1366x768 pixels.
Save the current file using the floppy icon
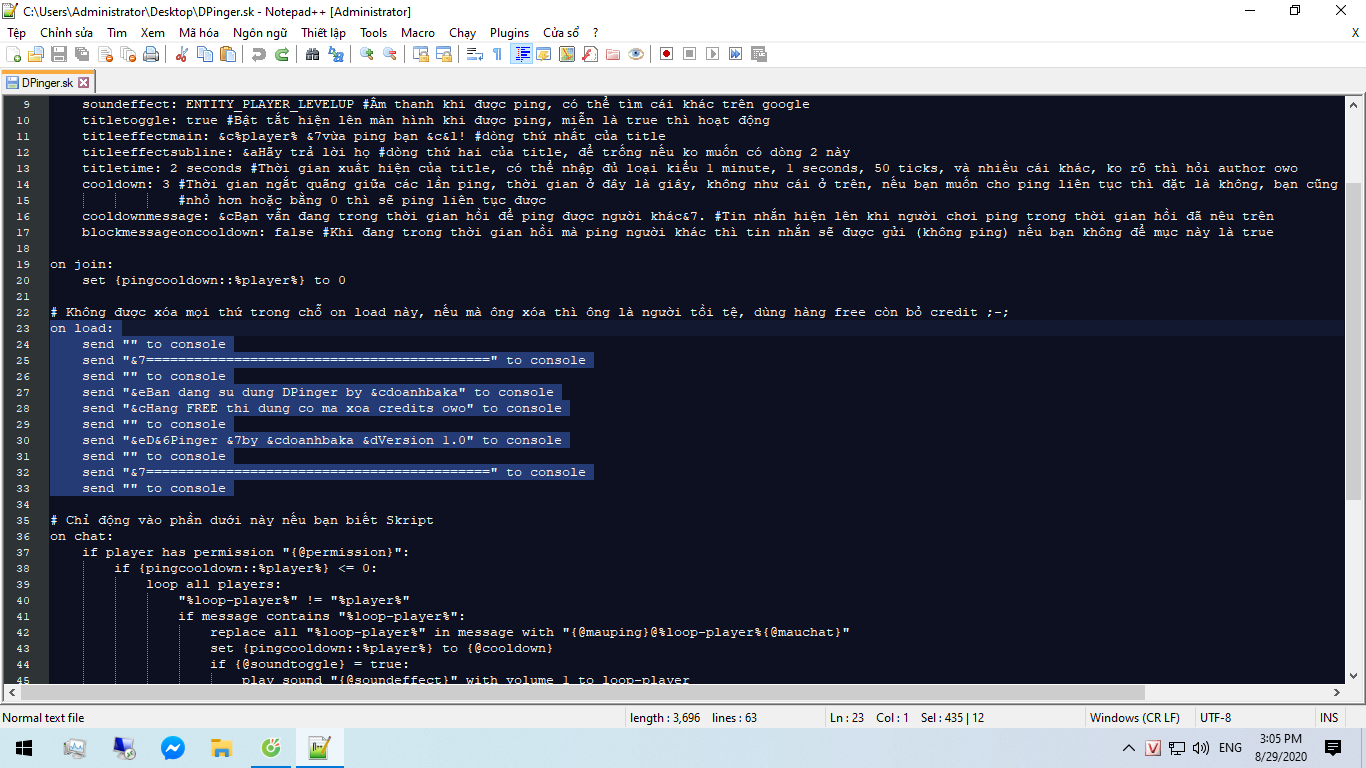pyautogui.click(x=59, y=54)
